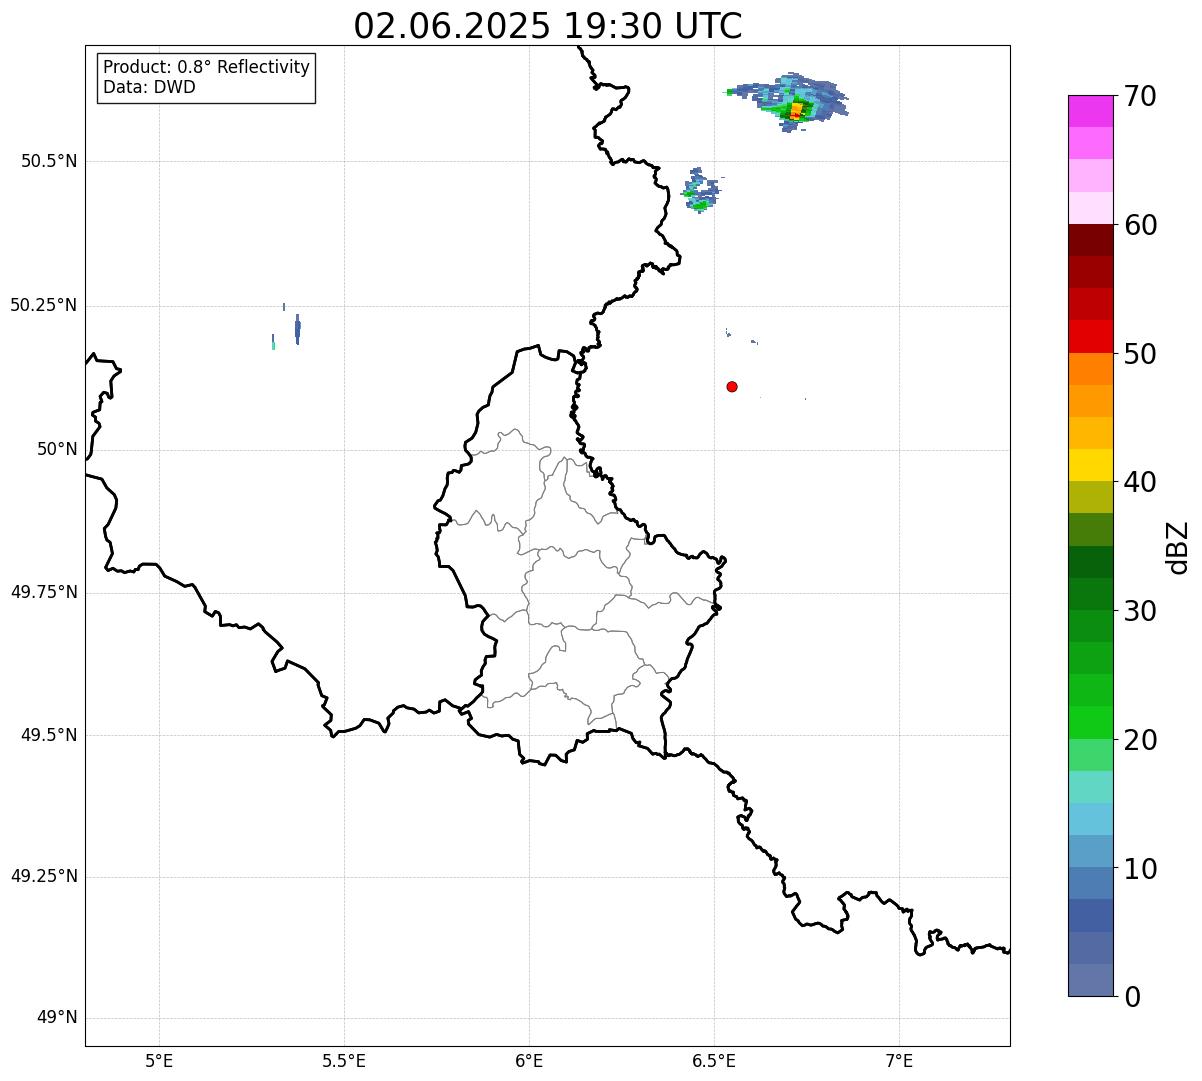Click the "5°E" longitude label
The width and height of the screenshot is (1202, 1081).
[x=159, y=1060]
